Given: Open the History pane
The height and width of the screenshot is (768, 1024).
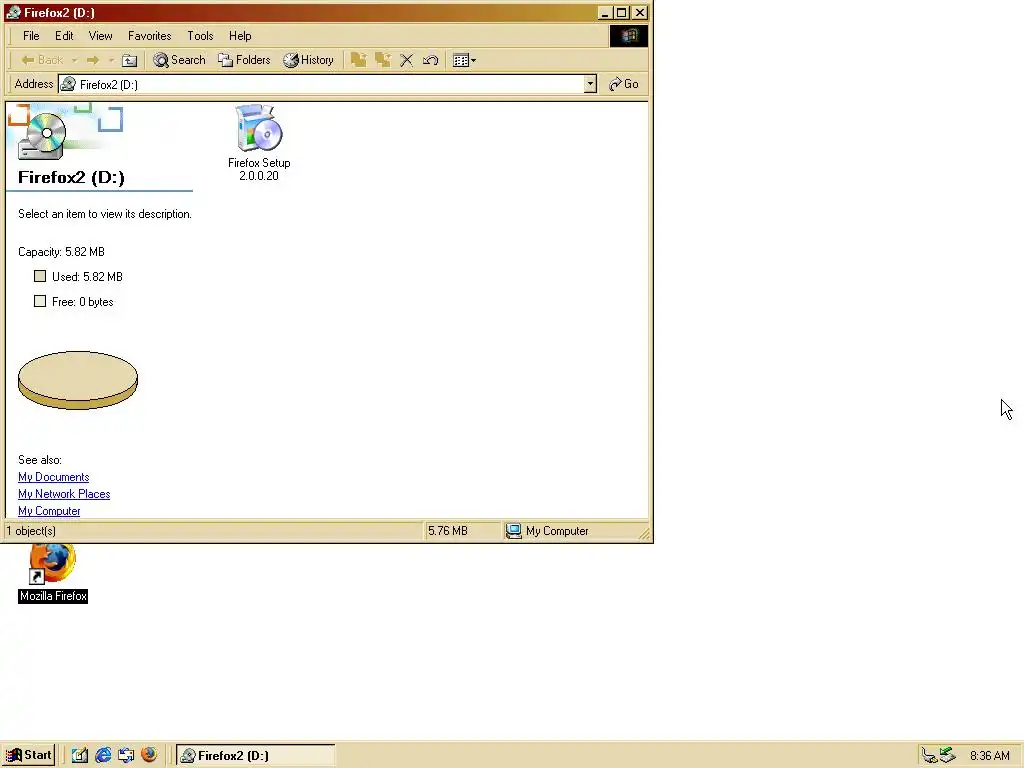Looking at the screenshot, I should [308, 60].
